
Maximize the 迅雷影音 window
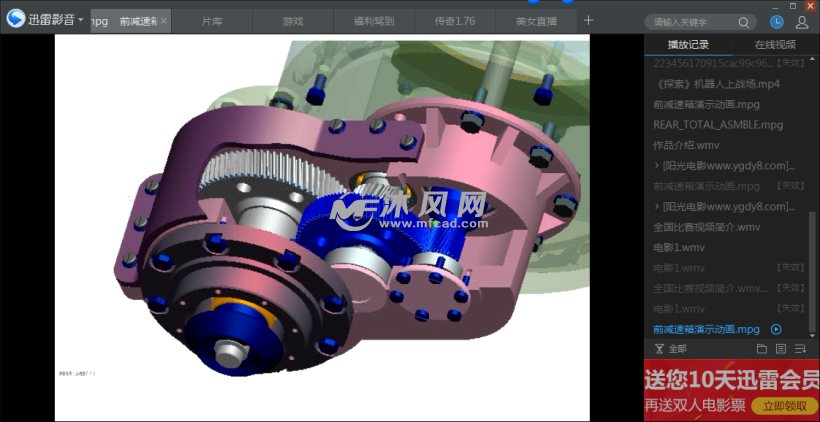pyautogui.click(x=793, y=6)
